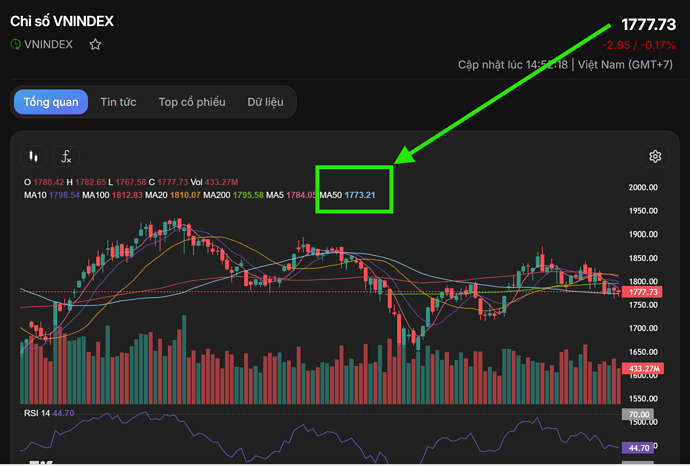Click the RSI 14 legend value 44.70

(x=63, y=413)
